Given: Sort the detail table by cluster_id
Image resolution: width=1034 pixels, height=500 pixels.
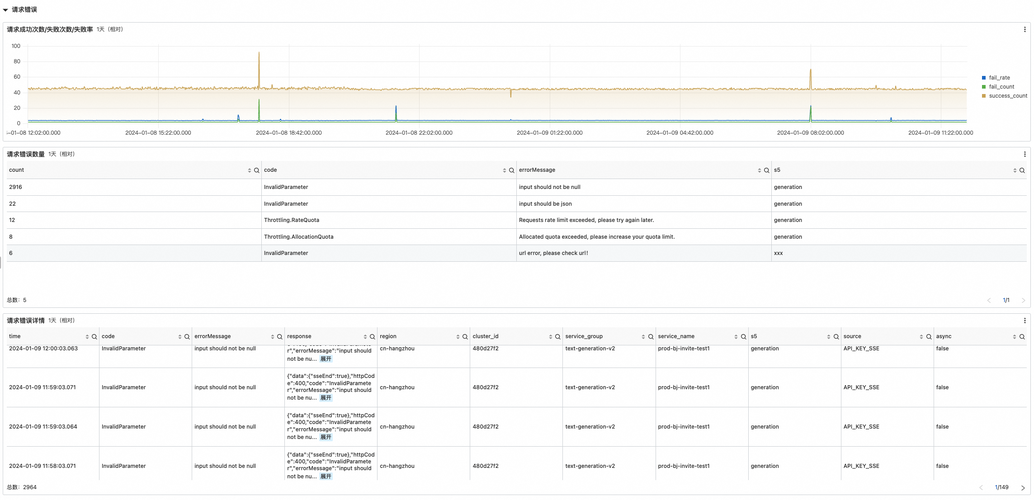Looking at the screenshot, I should pyautogui.click(x=550, y=337).
